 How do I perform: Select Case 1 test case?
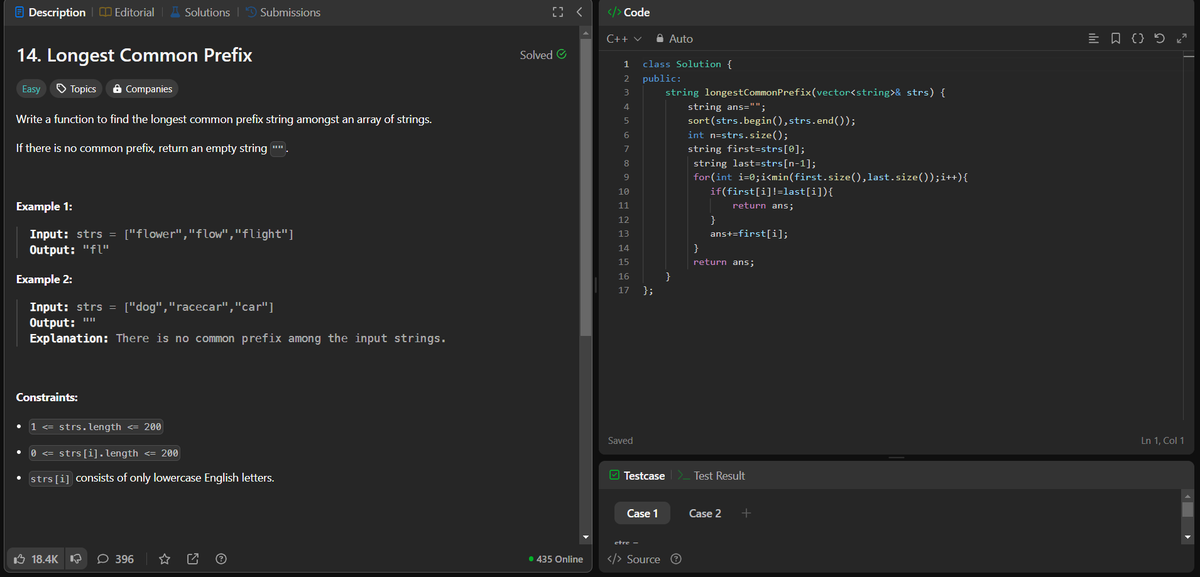[642, 513]
